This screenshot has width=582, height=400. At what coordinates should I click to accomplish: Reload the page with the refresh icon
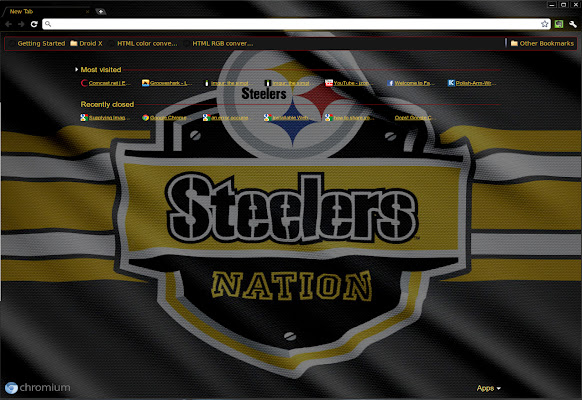(34, 24)
